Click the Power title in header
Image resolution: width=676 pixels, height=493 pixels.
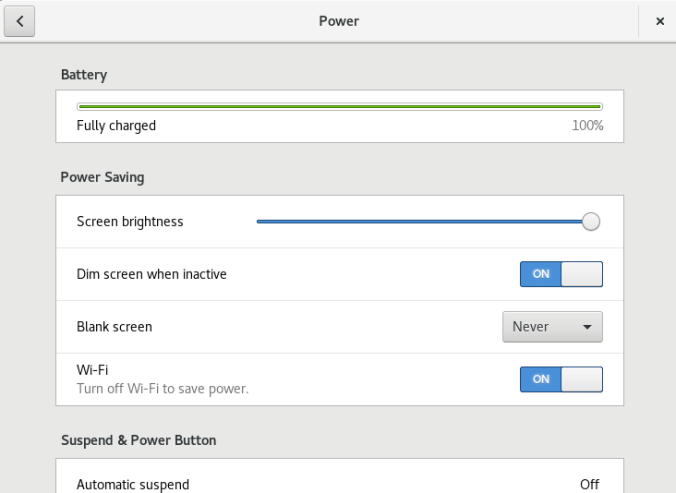[339, 21]
